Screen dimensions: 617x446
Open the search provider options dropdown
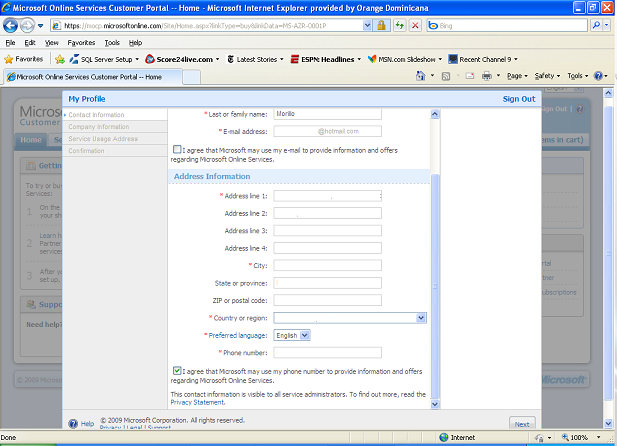[606, 26]
